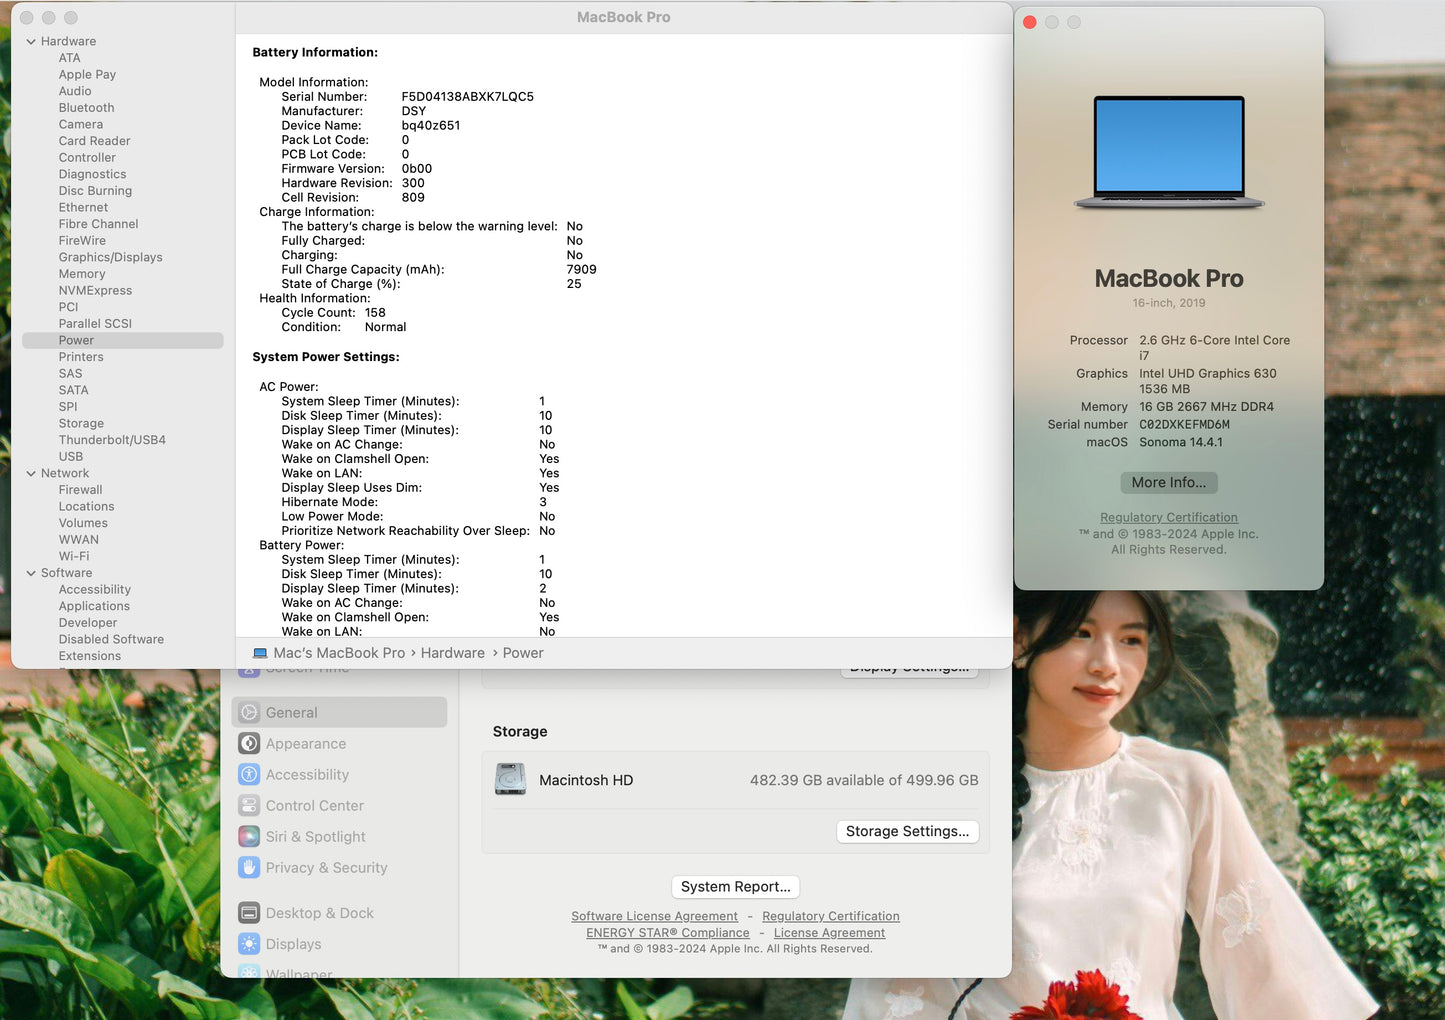The height and width of the screenshot is (1020, 1445).
Task: Click the Desktop & Dock icon
Action: (249, 913)
